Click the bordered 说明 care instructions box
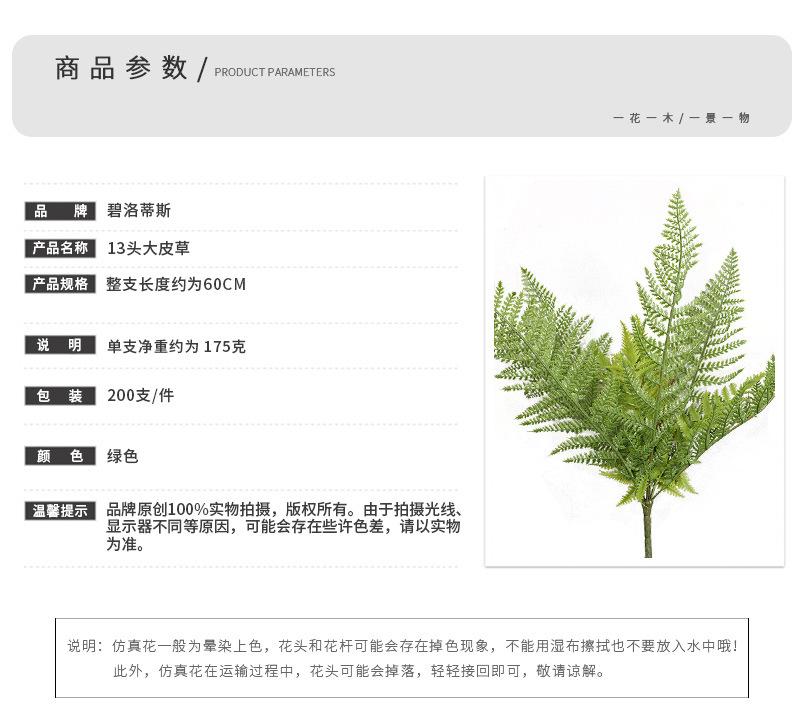The height and width of the screenshot is (724, 800). point(402,658)
